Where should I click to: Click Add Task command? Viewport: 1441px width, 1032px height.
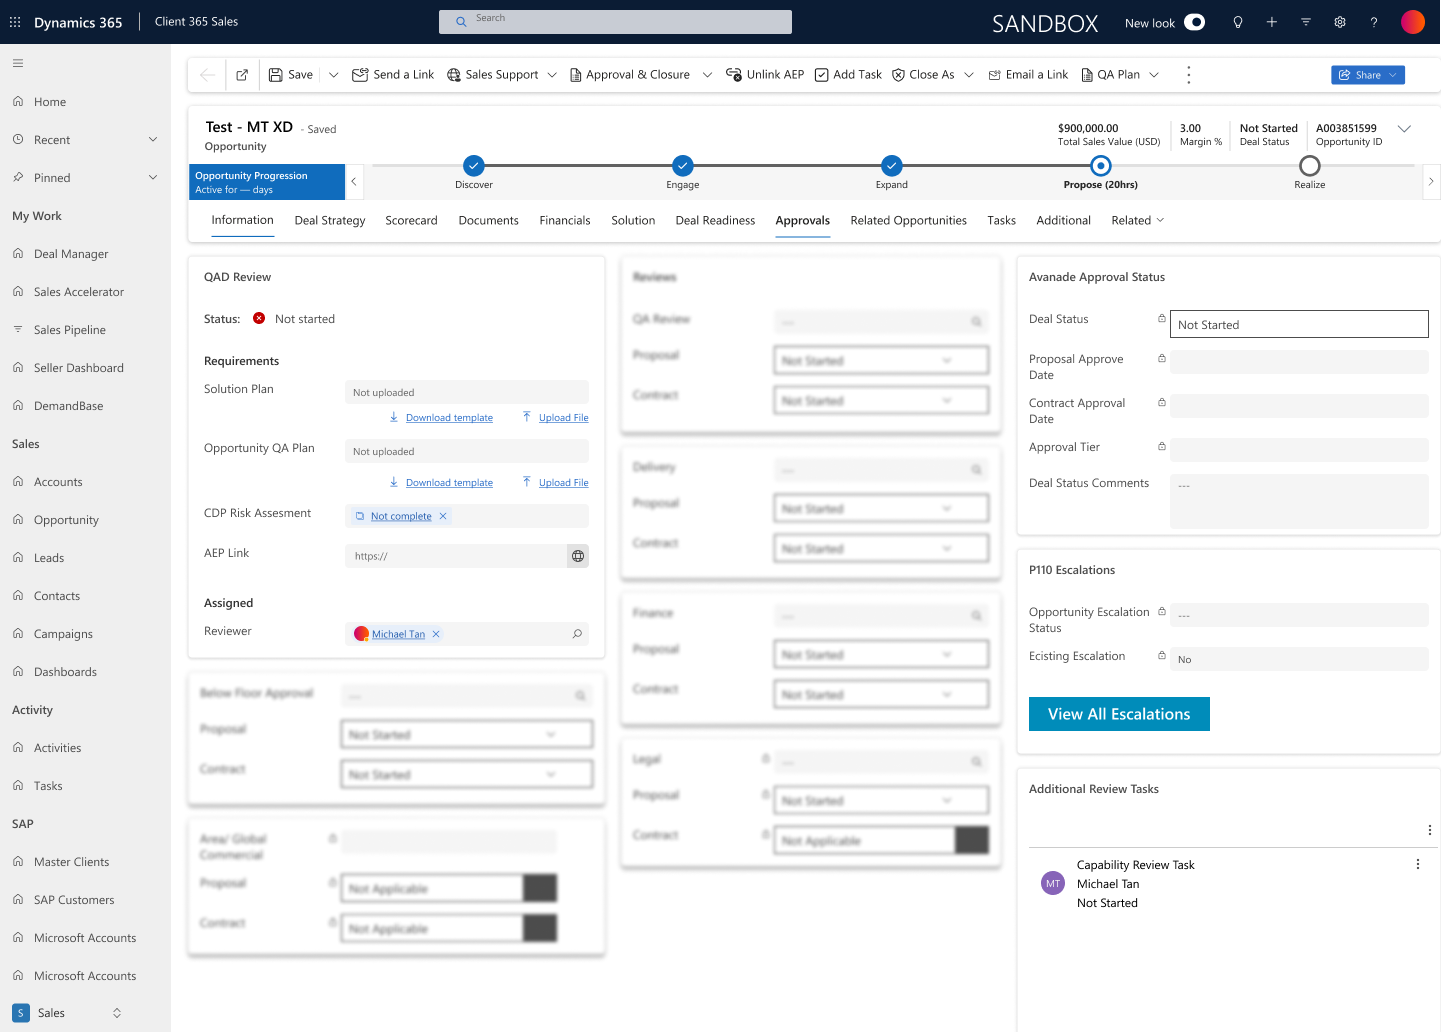(x=848, y=75)
